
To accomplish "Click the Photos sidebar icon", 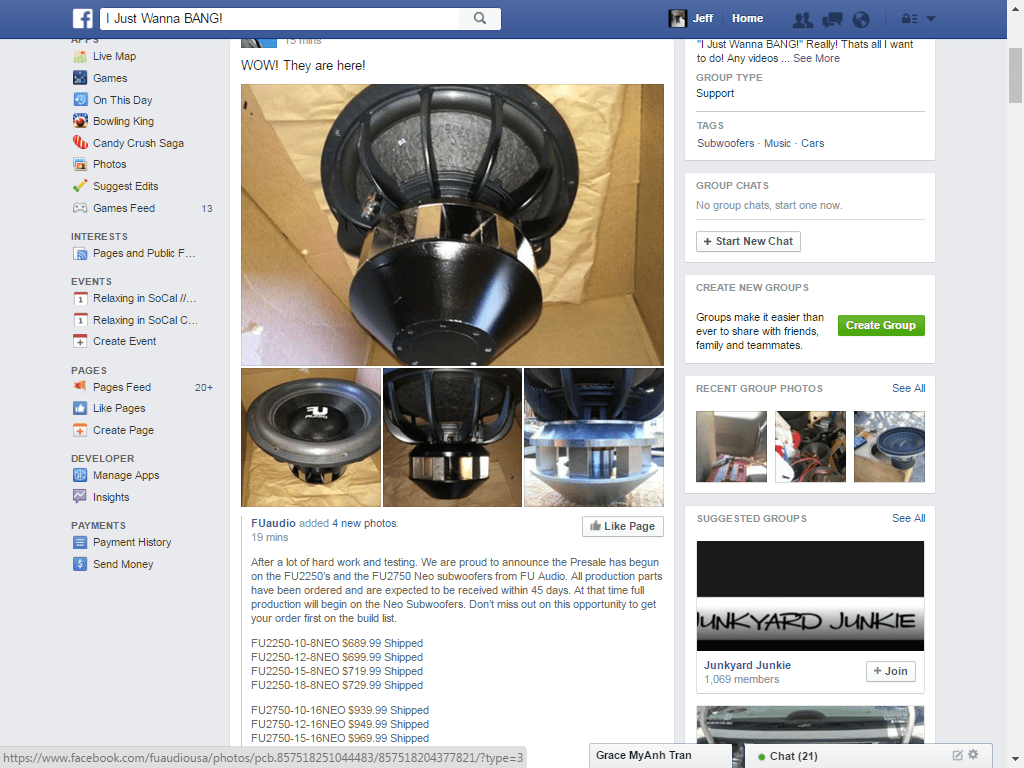I will click(80, 165).
